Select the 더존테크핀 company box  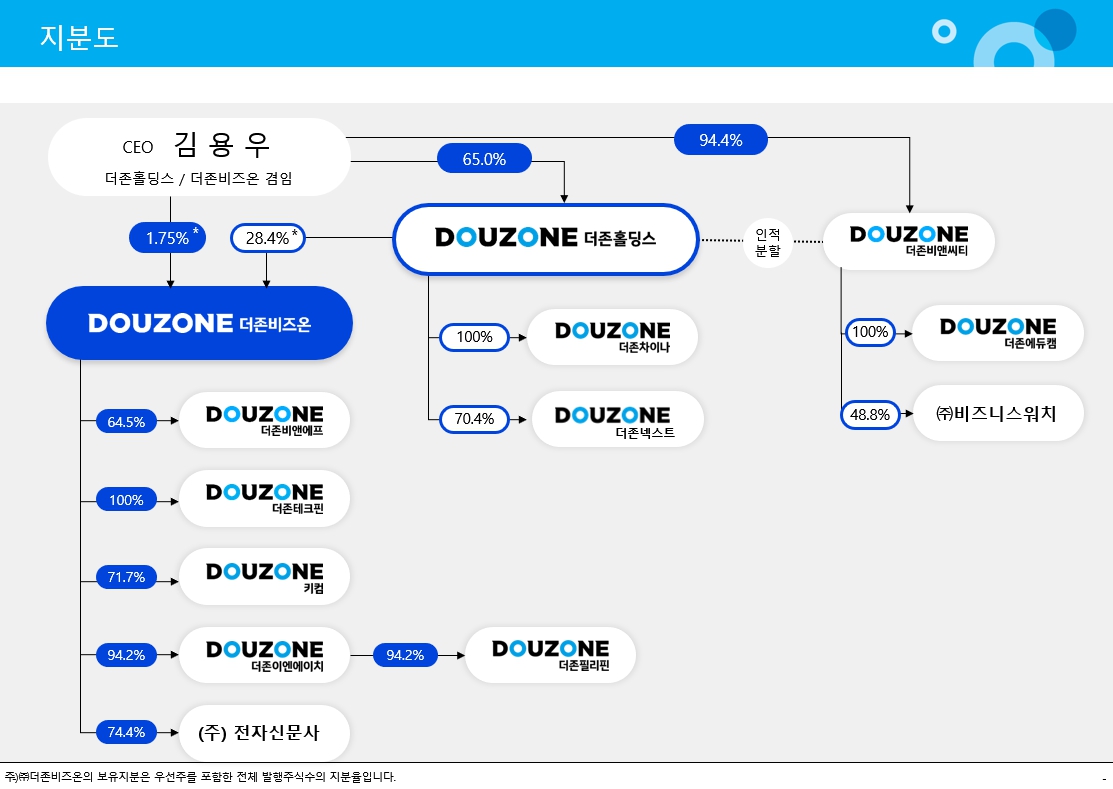265,498
